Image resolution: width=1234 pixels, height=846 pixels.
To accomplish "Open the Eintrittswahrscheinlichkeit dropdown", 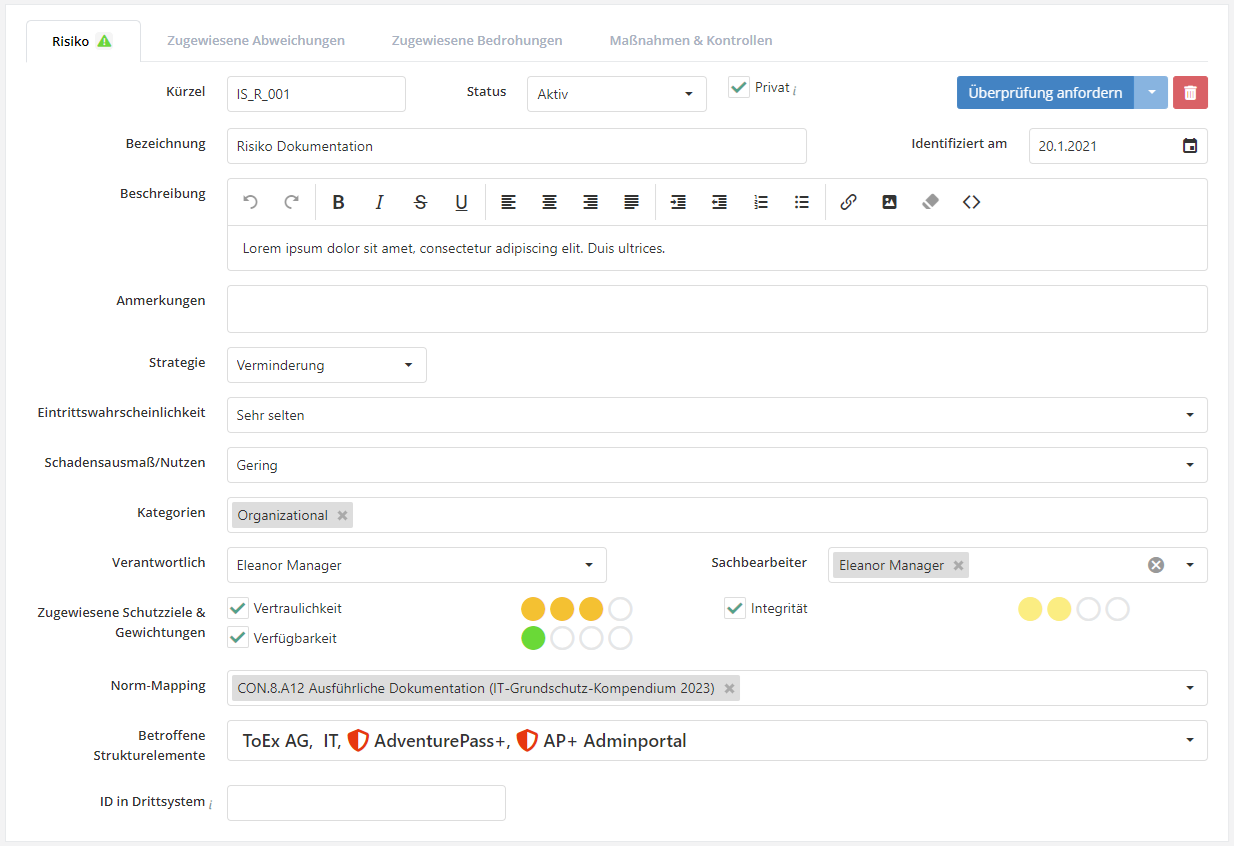I will (716, 415).
